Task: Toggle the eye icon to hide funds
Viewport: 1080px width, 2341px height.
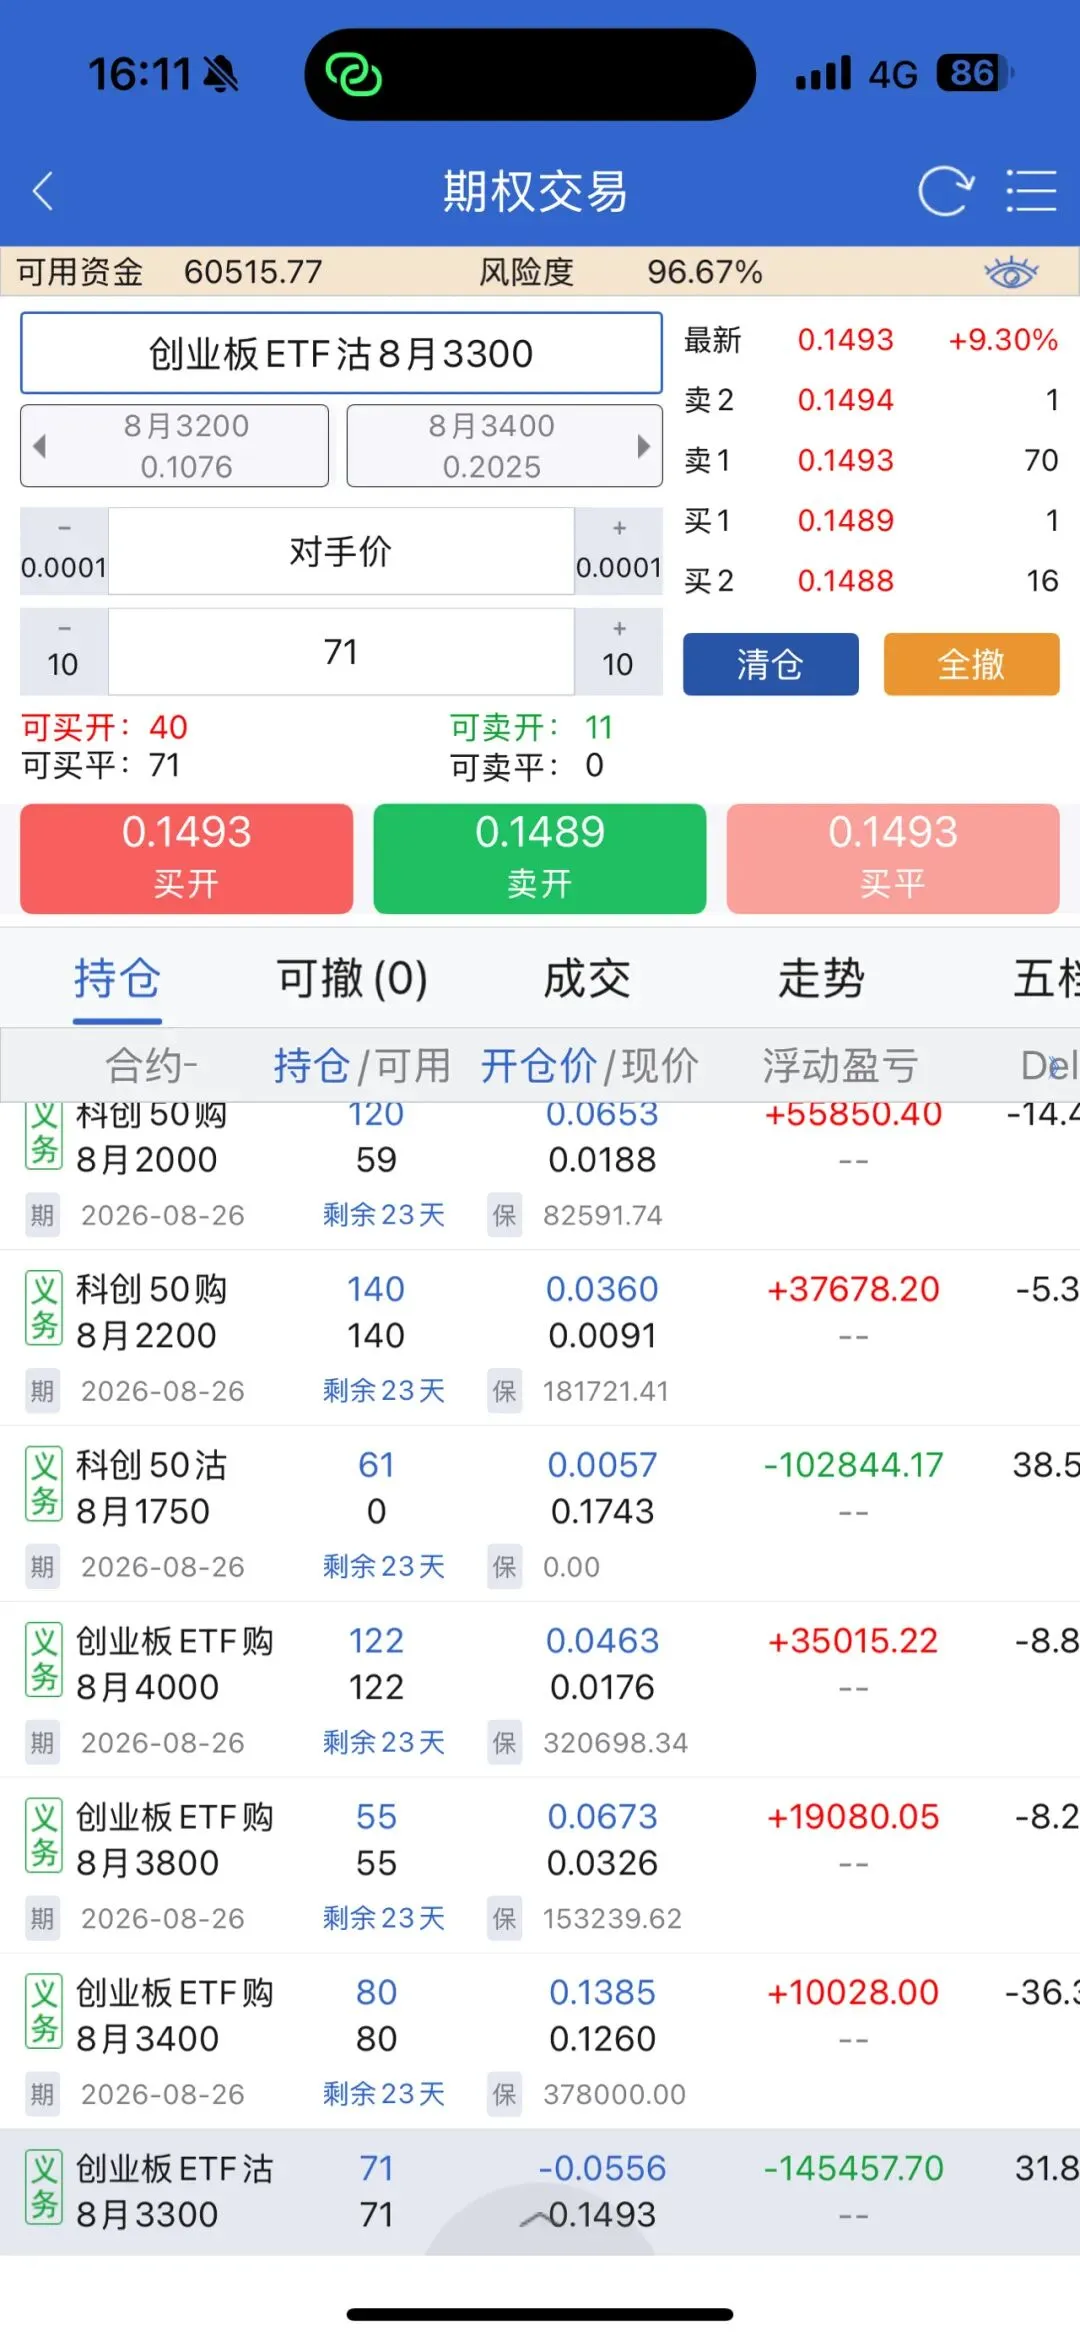Action: click(x=1011, y=272)
